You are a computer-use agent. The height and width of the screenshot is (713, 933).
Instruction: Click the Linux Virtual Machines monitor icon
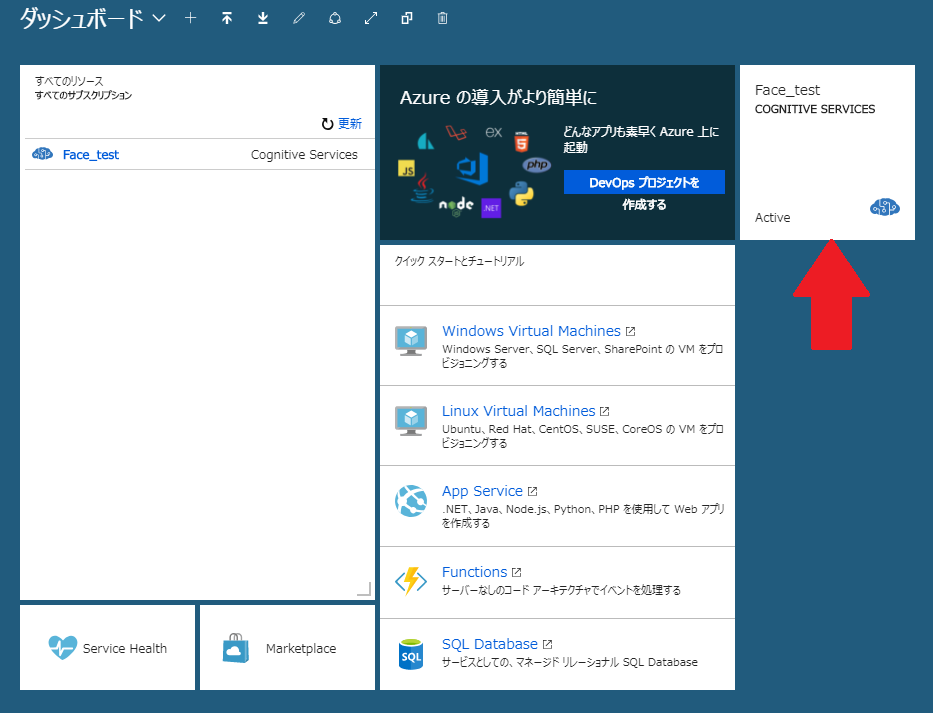(x=411, y=421)
